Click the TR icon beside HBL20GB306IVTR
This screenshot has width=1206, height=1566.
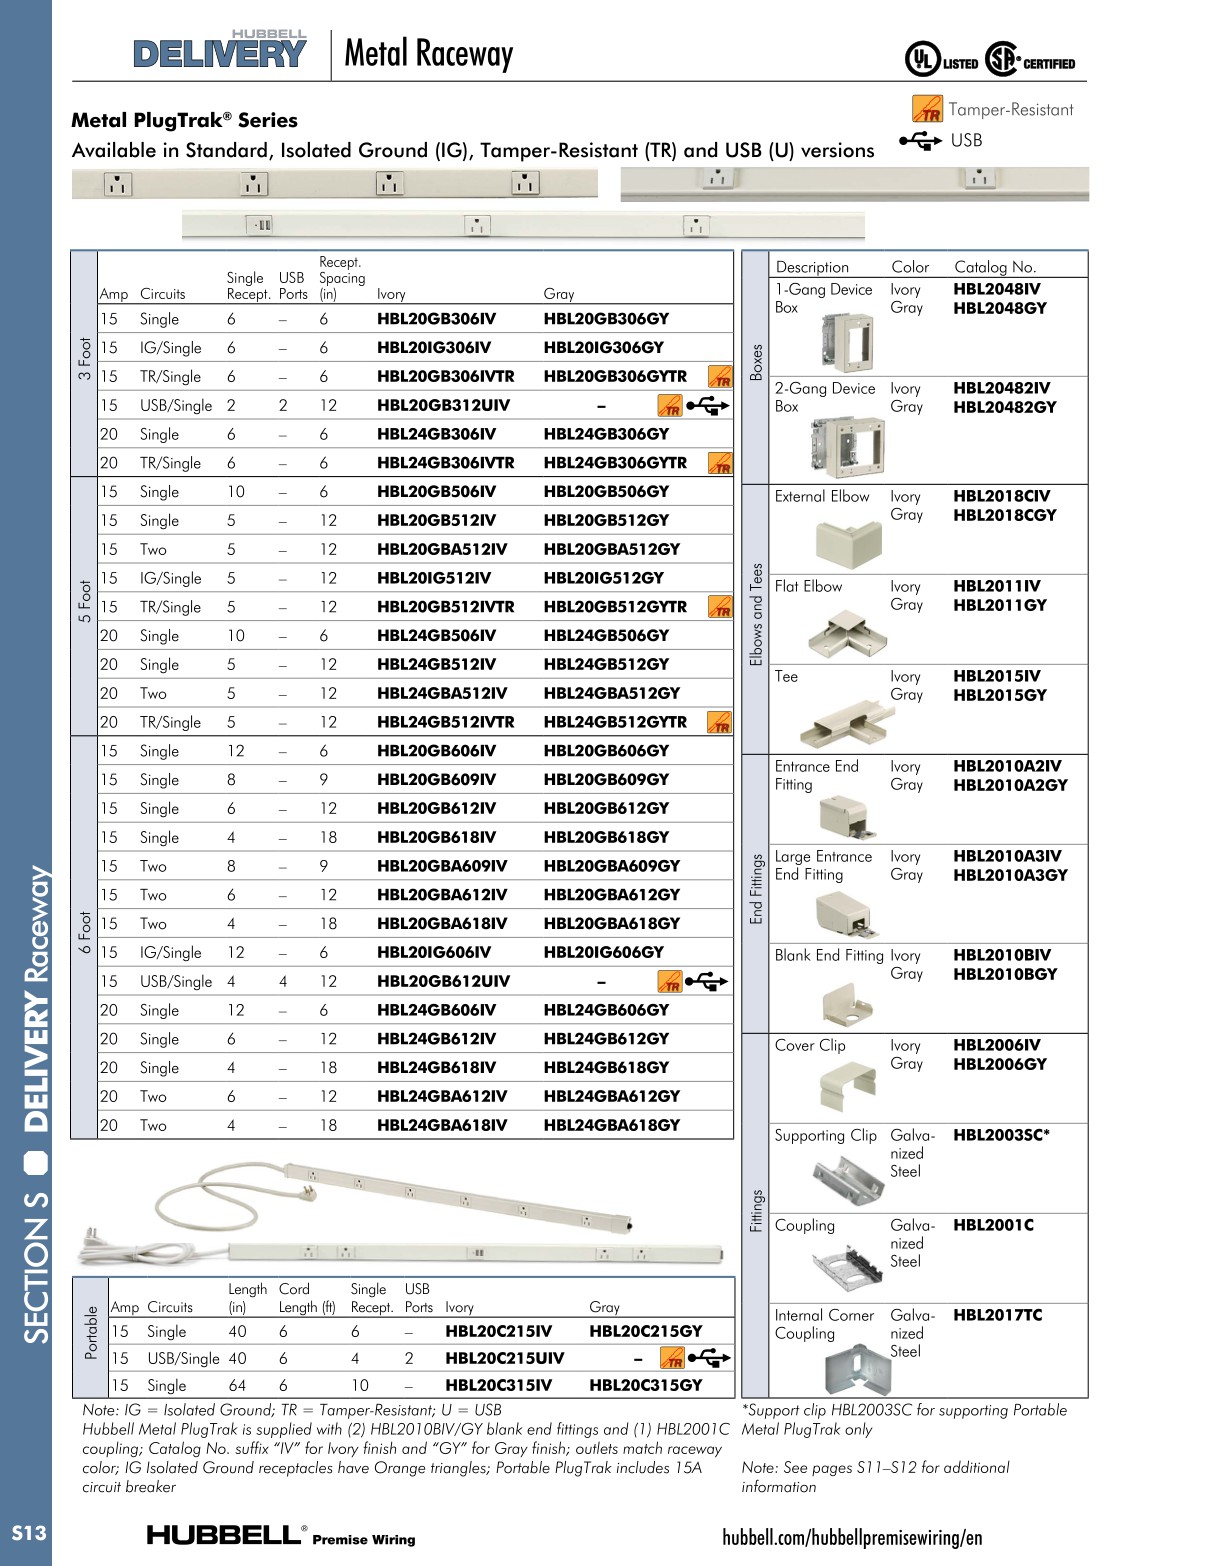pos(719,378)
